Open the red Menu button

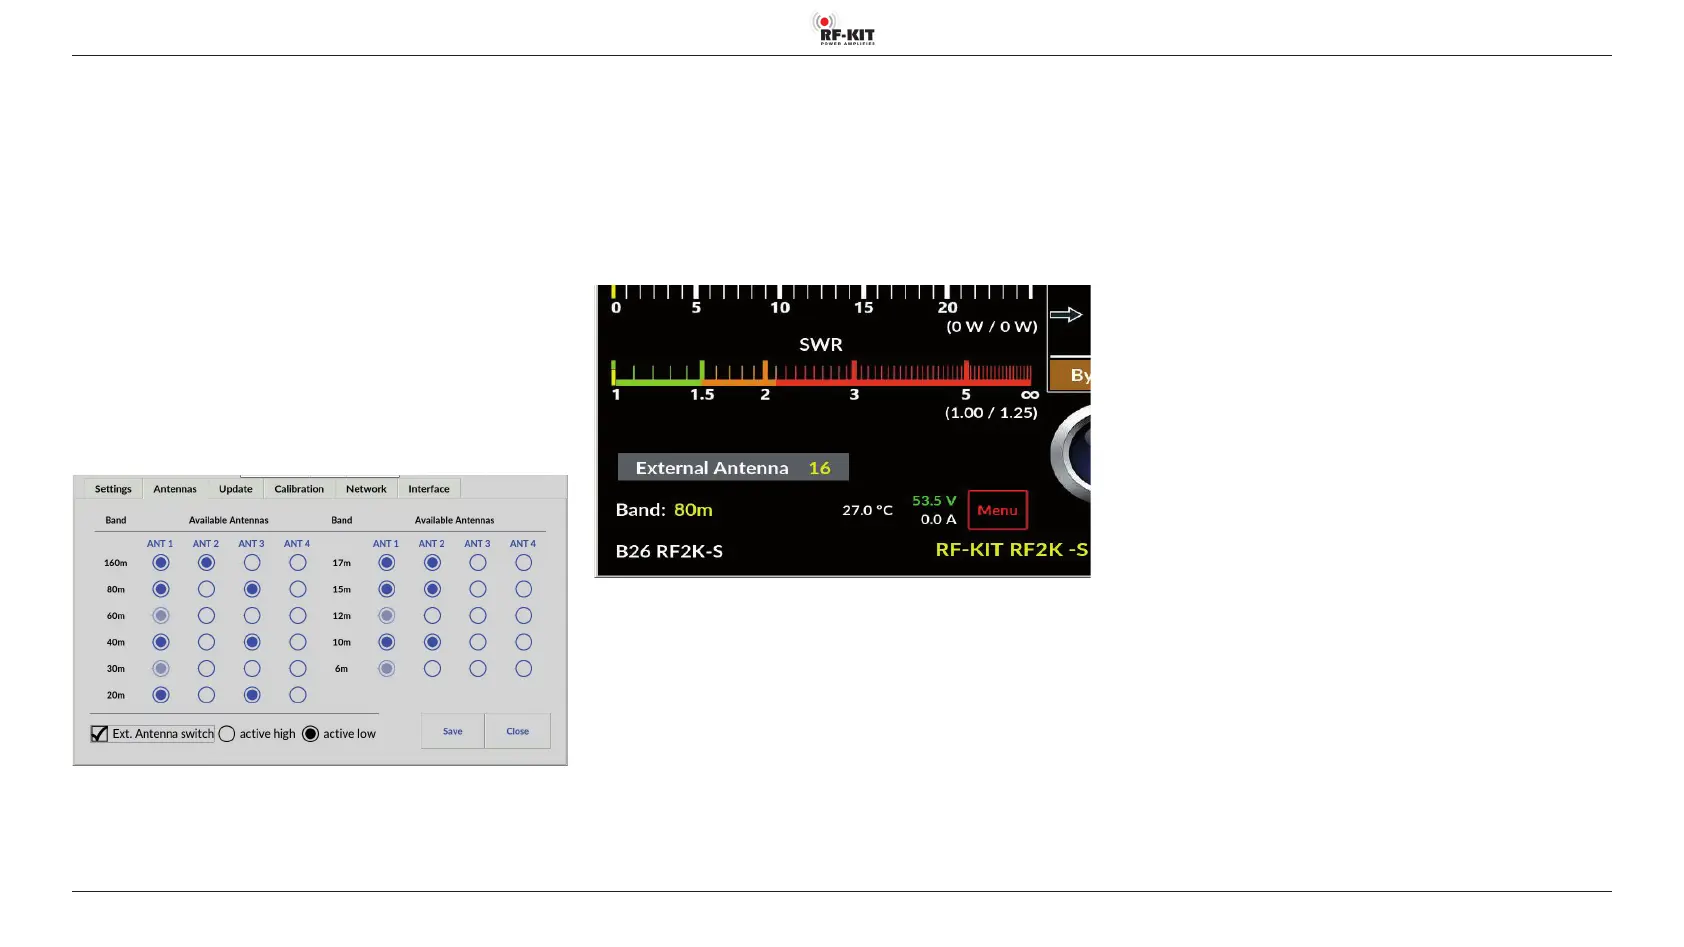point(998,510)
